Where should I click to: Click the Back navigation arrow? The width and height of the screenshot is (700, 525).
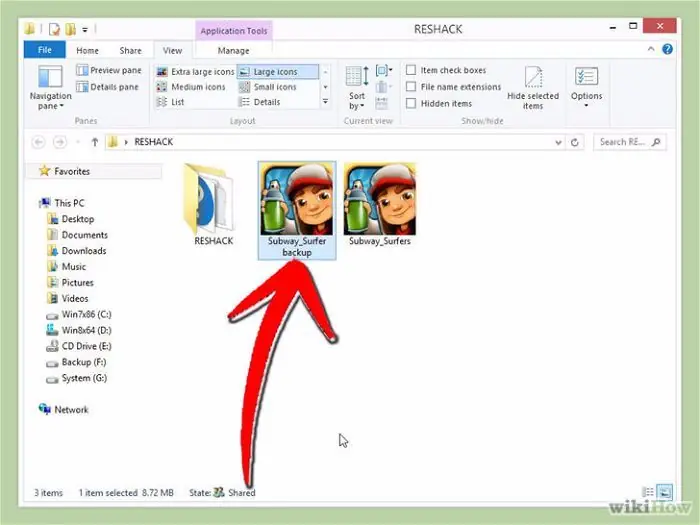click(39, 142)
